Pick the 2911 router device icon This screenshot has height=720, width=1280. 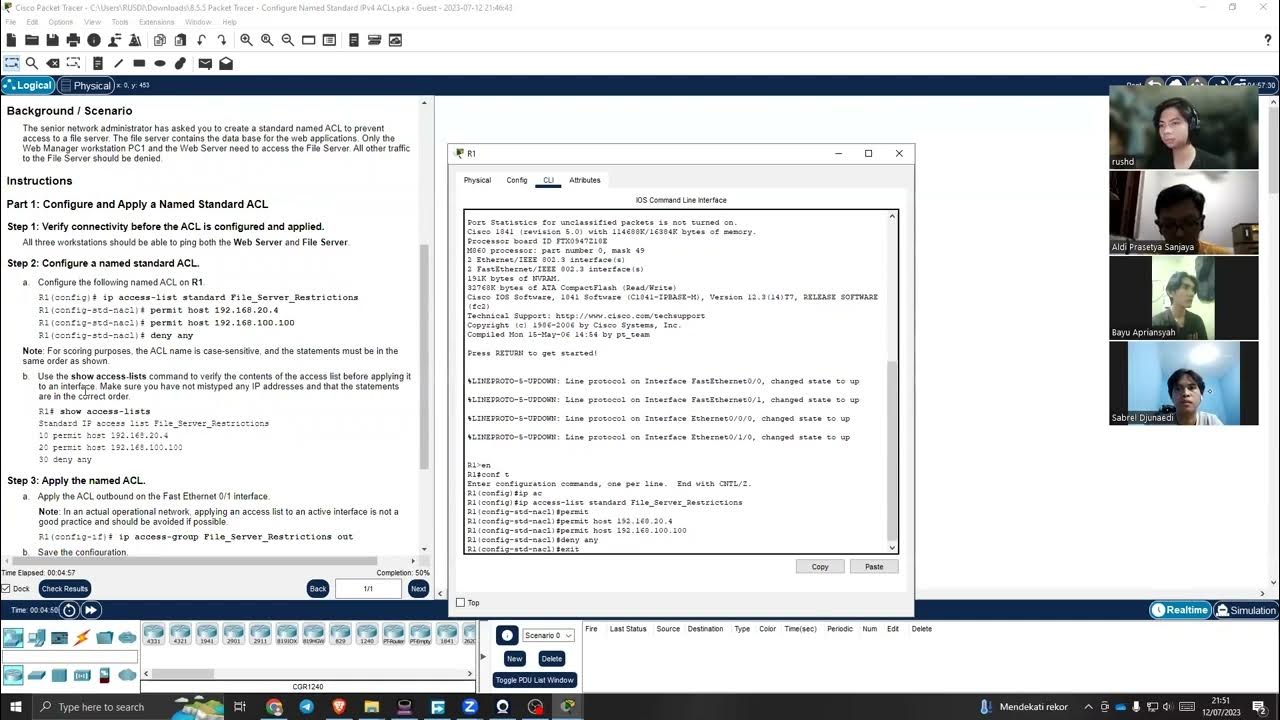[260, 634]
